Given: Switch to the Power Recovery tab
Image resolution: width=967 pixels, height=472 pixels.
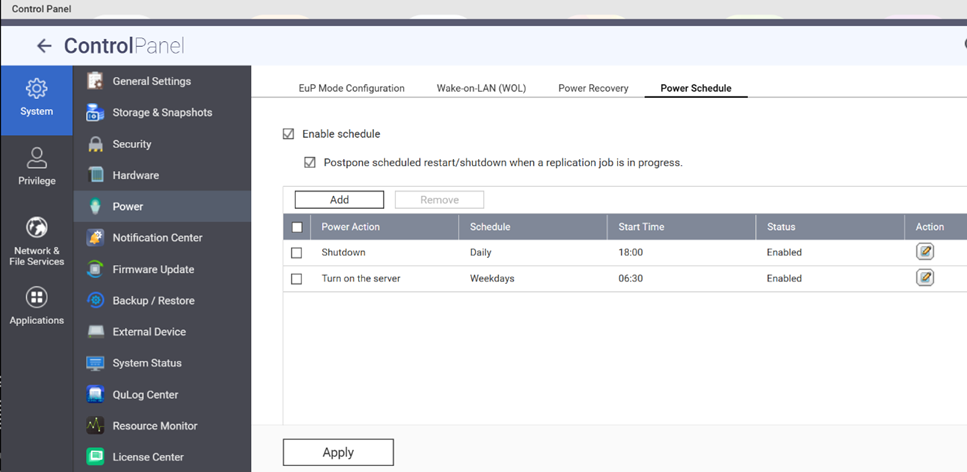Looking at the screenshot, I should pos(593,88).
